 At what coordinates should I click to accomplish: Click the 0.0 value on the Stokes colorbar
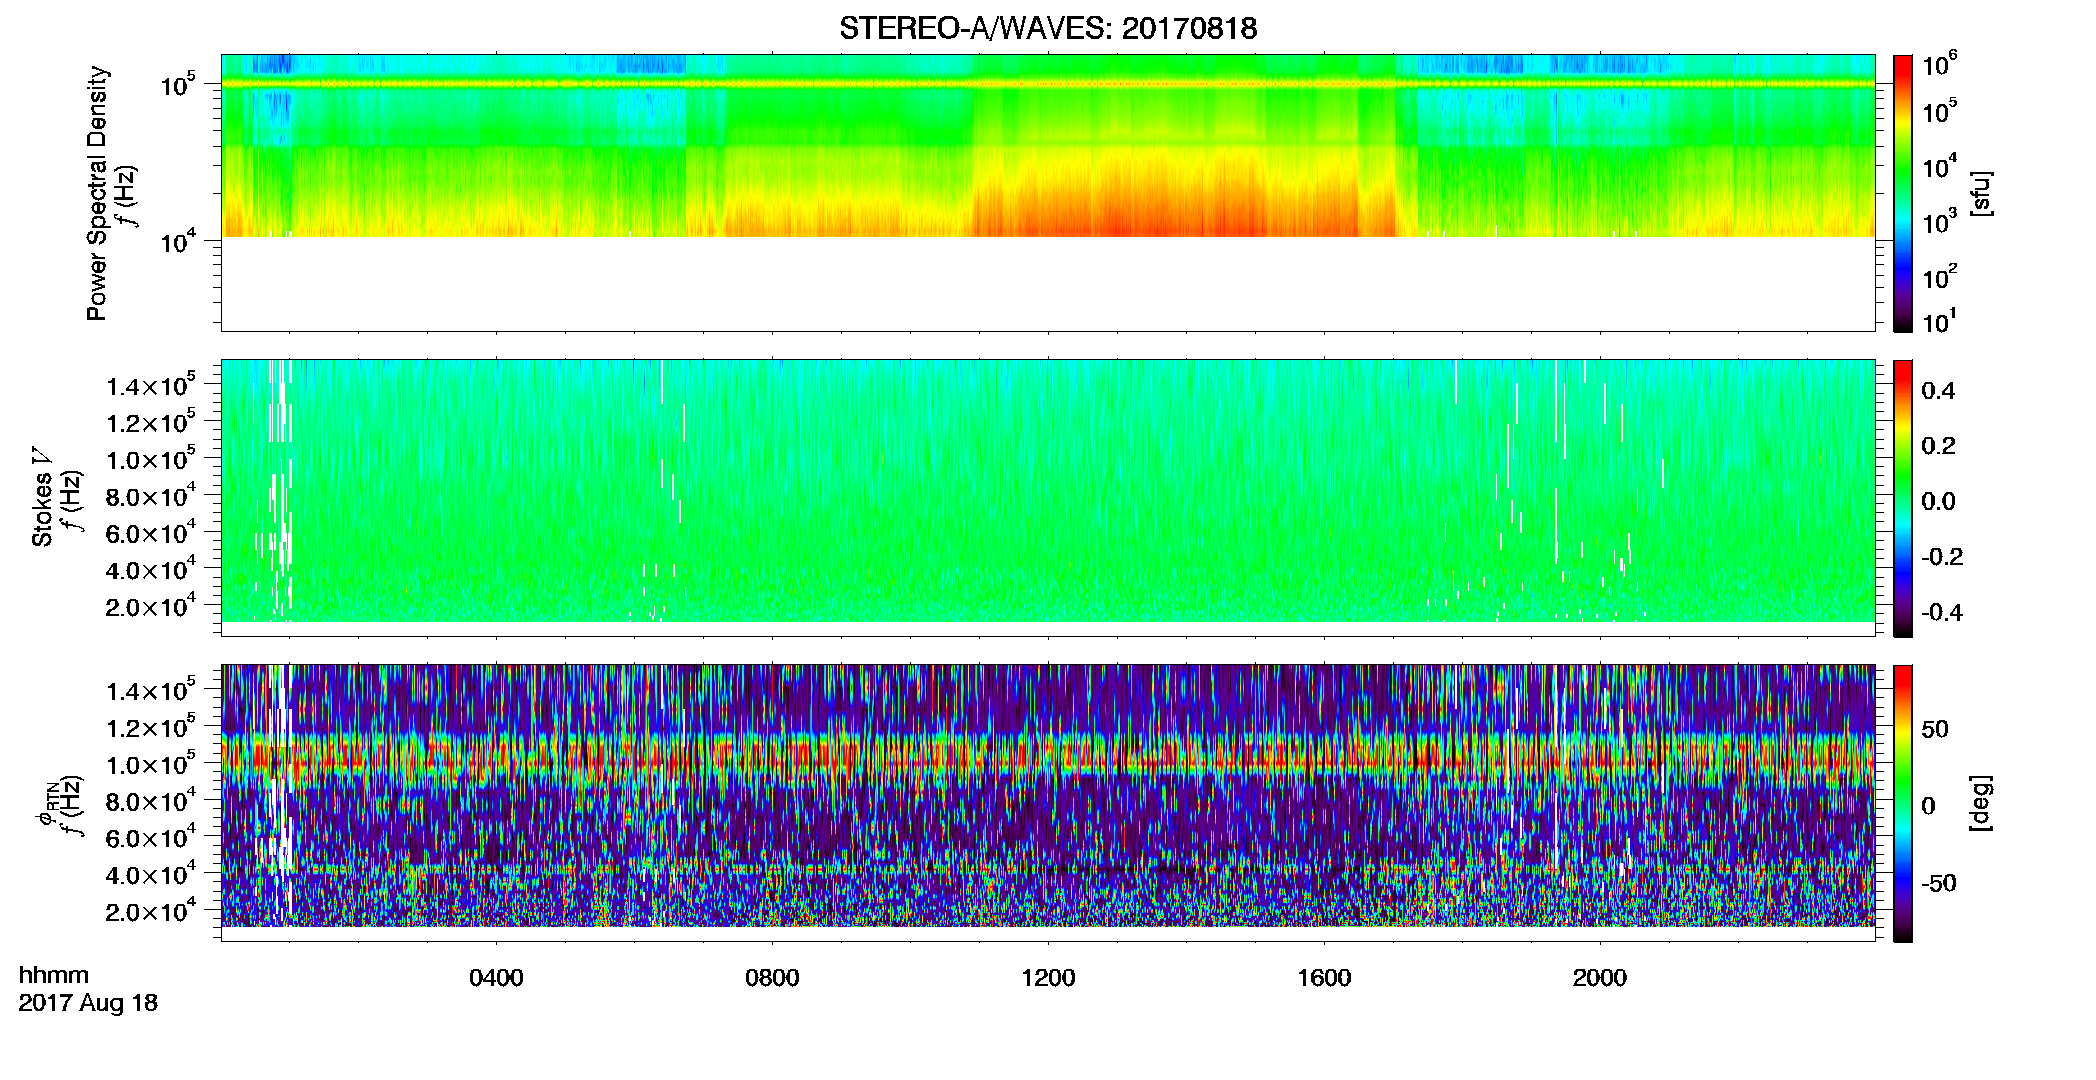point(1938,501)
